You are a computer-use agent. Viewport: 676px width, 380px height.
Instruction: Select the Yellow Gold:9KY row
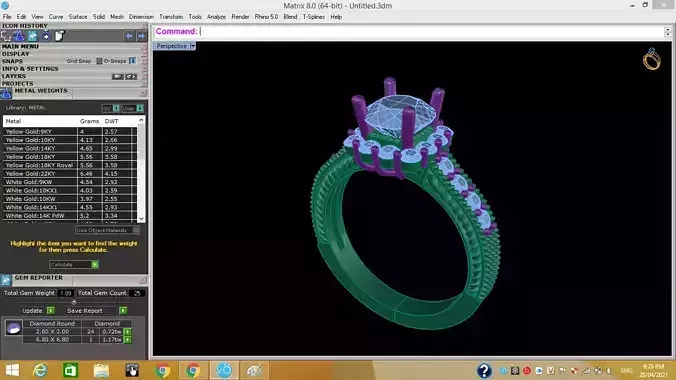click(70, 132)
